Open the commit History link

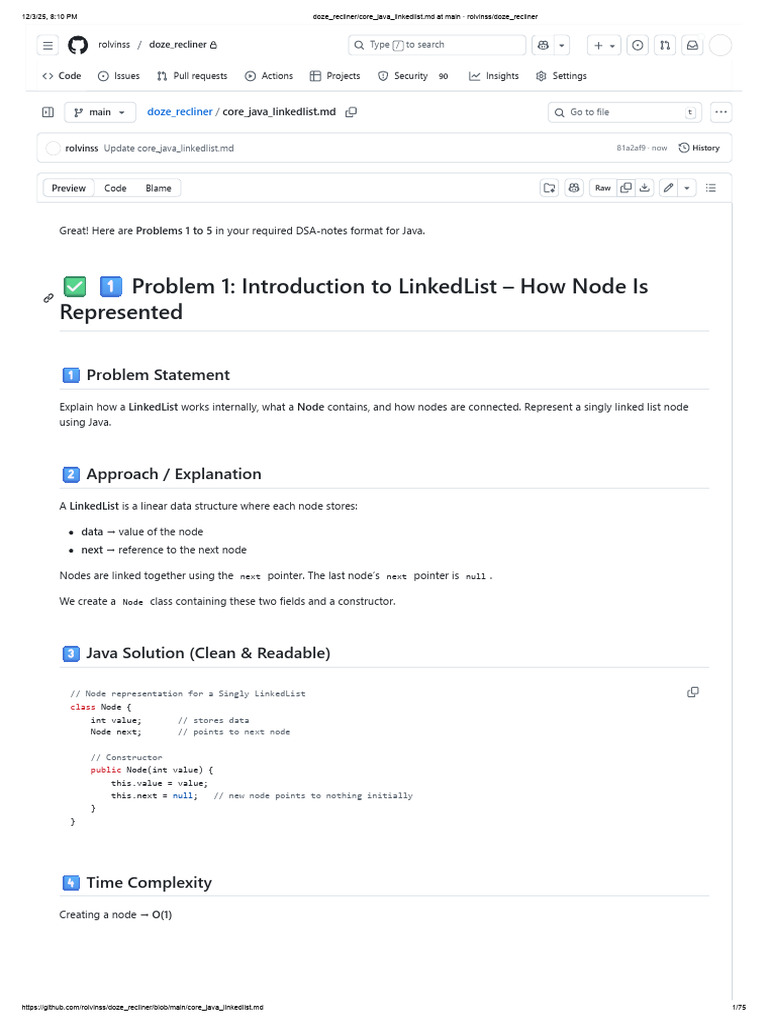tap(699, 148)
